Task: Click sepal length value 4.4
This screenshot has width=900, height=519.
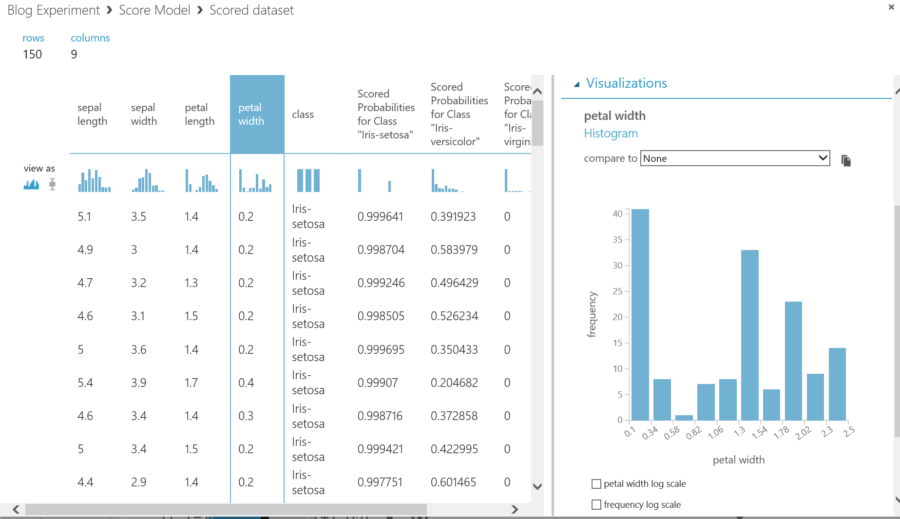Action: click(85, 482)
